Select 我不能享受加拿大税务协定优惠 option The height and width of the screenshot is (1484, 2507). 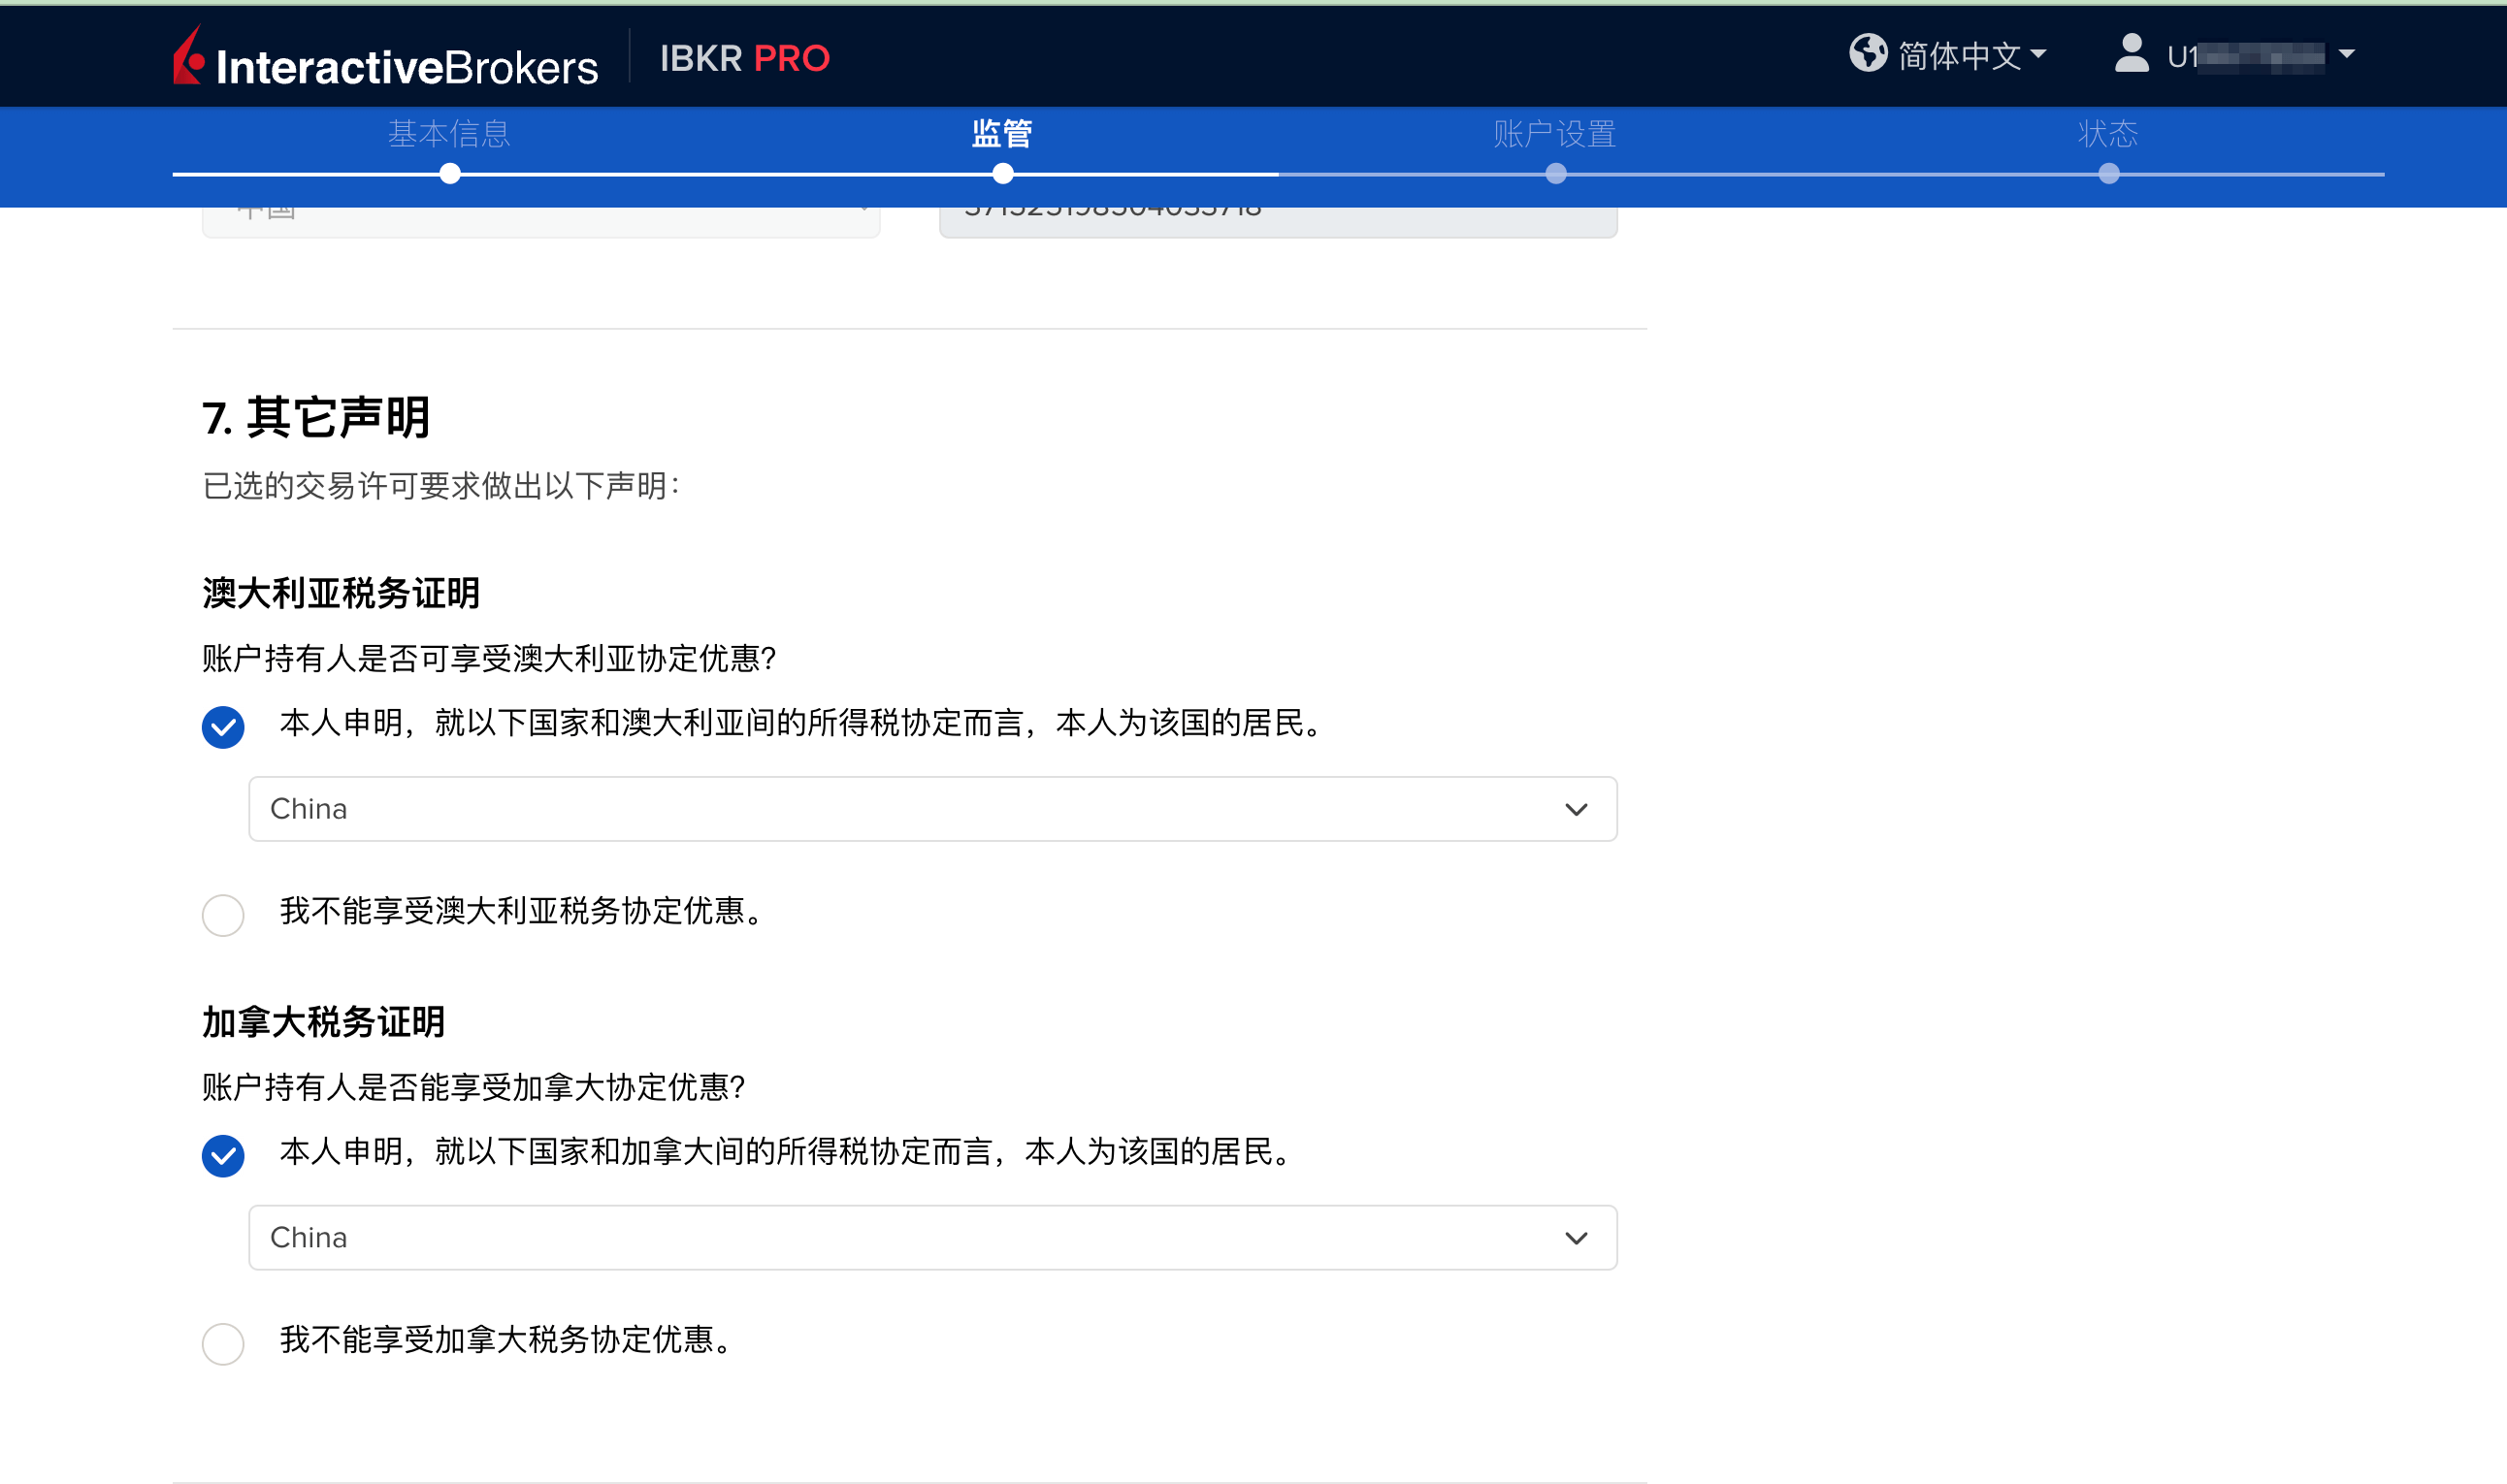[223, 1344]
